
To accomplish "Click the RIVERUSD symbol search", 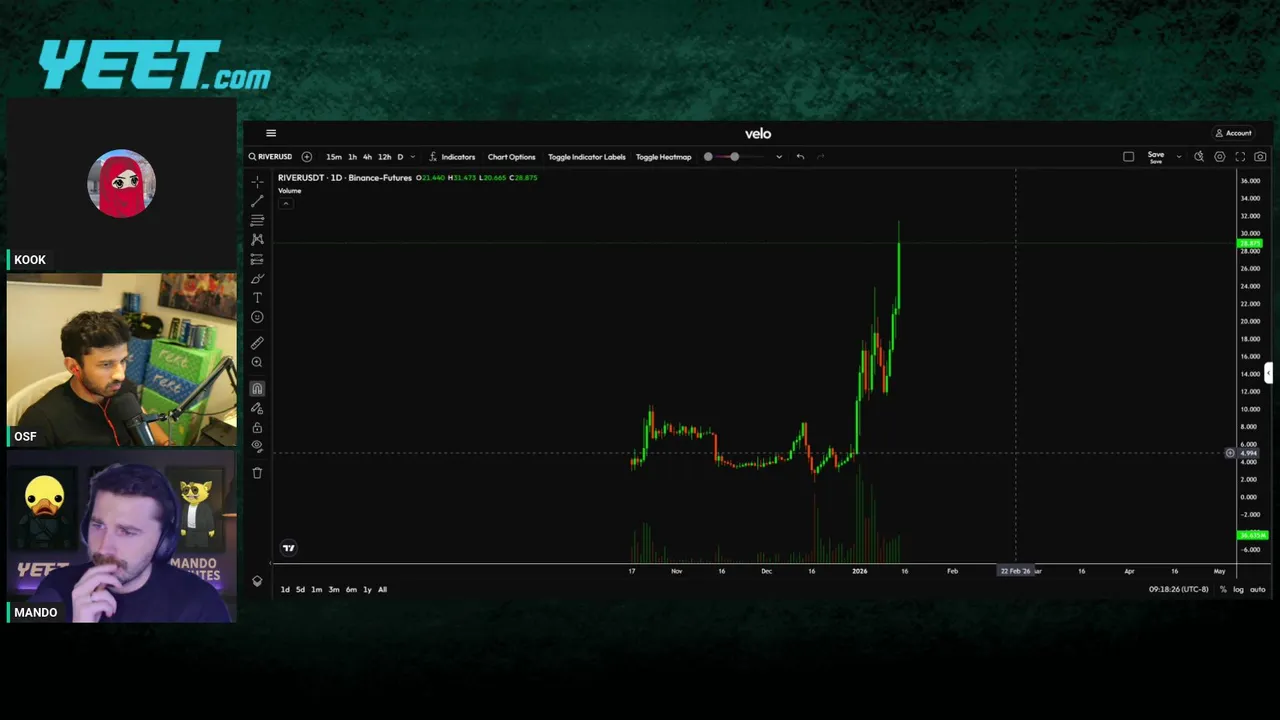I will (271, 157).
